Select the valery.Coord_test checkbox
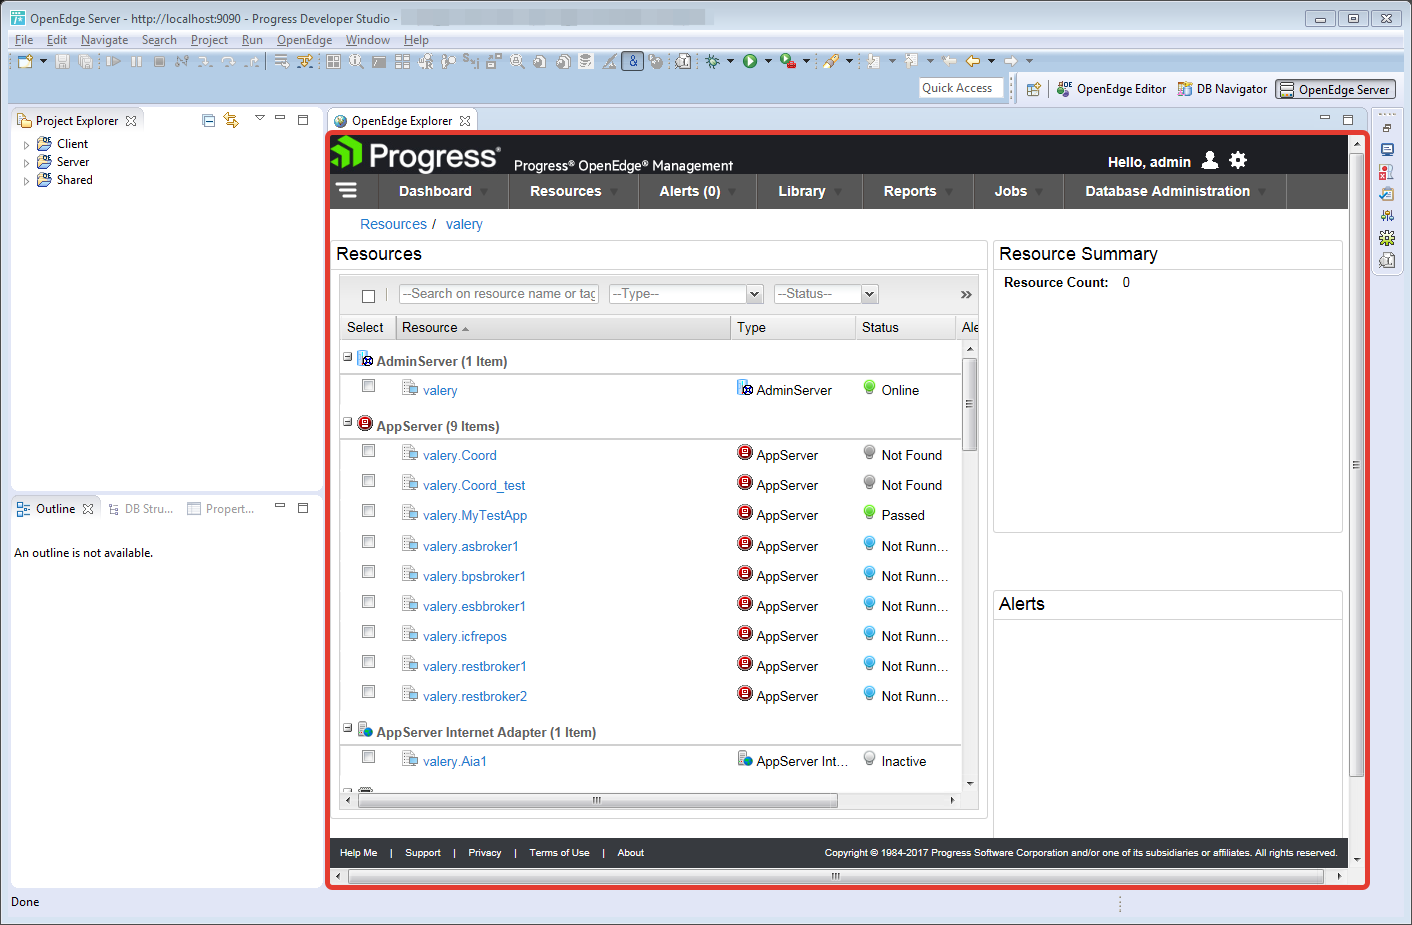Image resolution: width=1412 pixels, height=925 pixels. [x=368, y=481]
